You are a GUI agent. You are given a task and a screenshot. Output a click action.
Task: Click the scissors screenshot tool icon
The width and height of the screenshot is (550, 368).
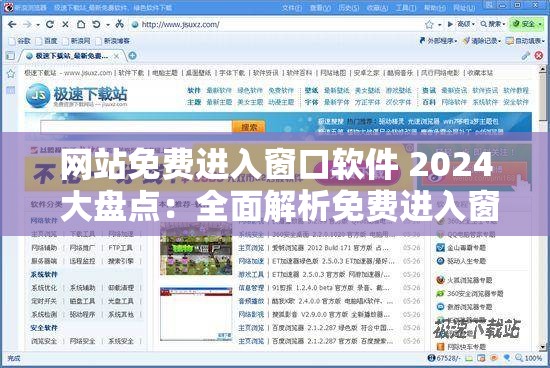120,24
